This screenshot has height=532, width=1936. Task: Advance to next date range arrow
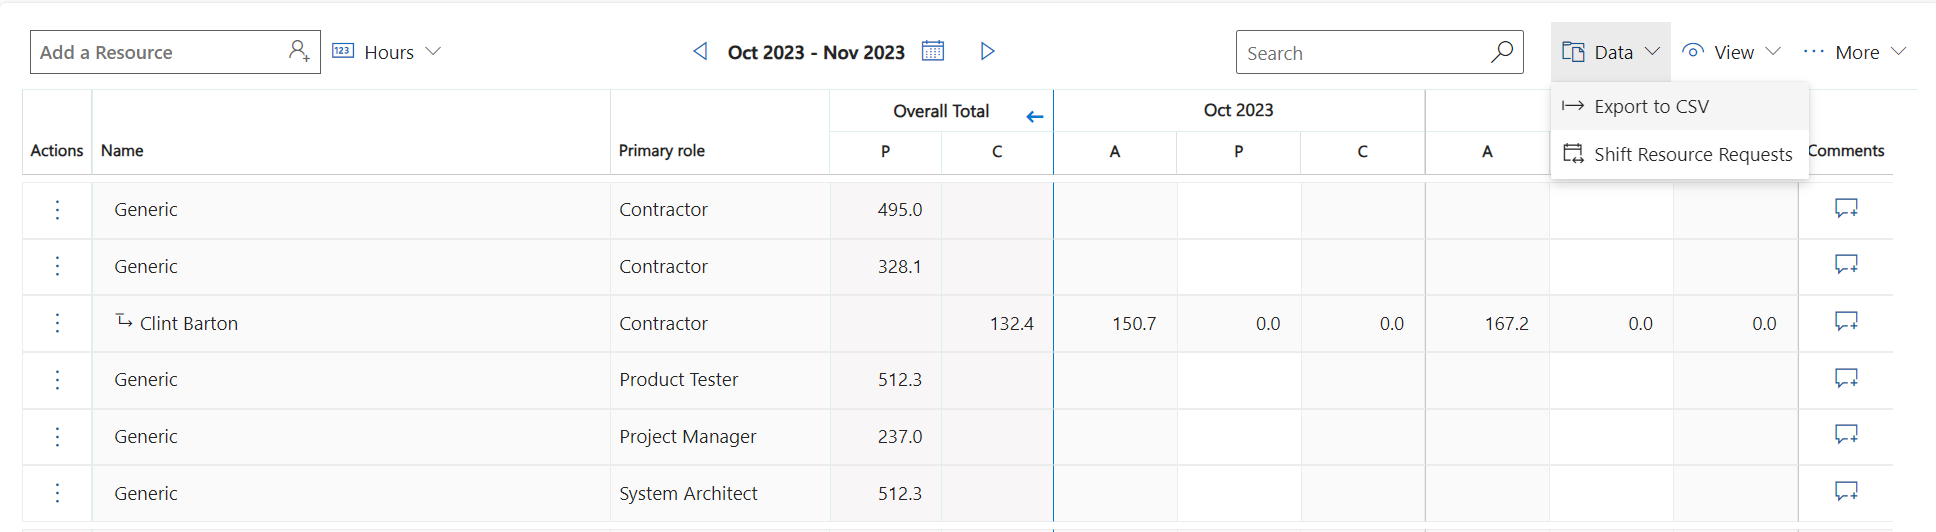pyautogui.click(x=987, y=51)
